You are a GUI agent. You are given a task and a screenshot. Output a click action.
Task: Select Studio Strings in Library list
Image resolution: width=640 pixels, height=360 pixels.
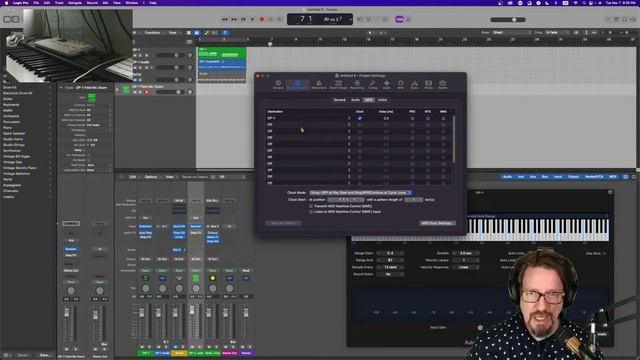pyautogui.click(x=14, y=145)
